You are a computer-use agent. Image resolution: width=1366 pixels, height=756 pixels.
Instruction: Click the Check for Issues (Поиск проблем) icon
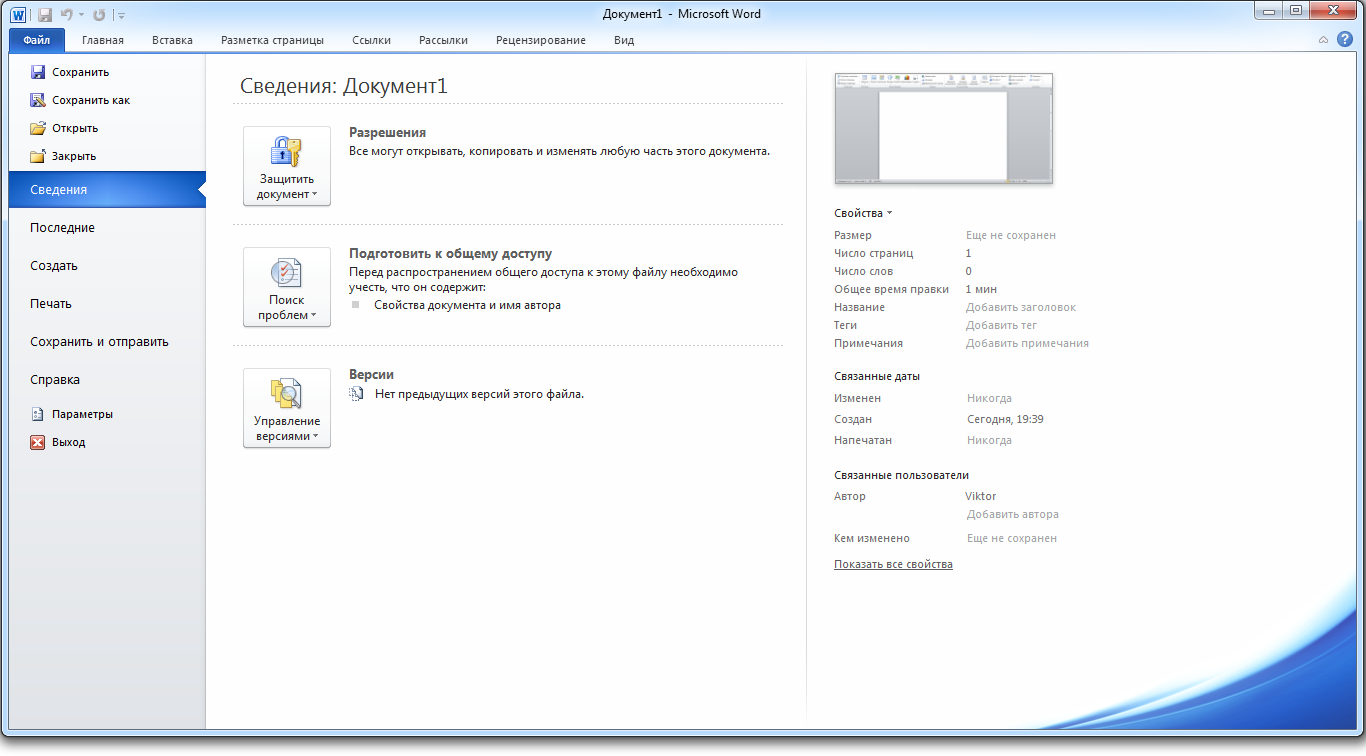(286, 287)
